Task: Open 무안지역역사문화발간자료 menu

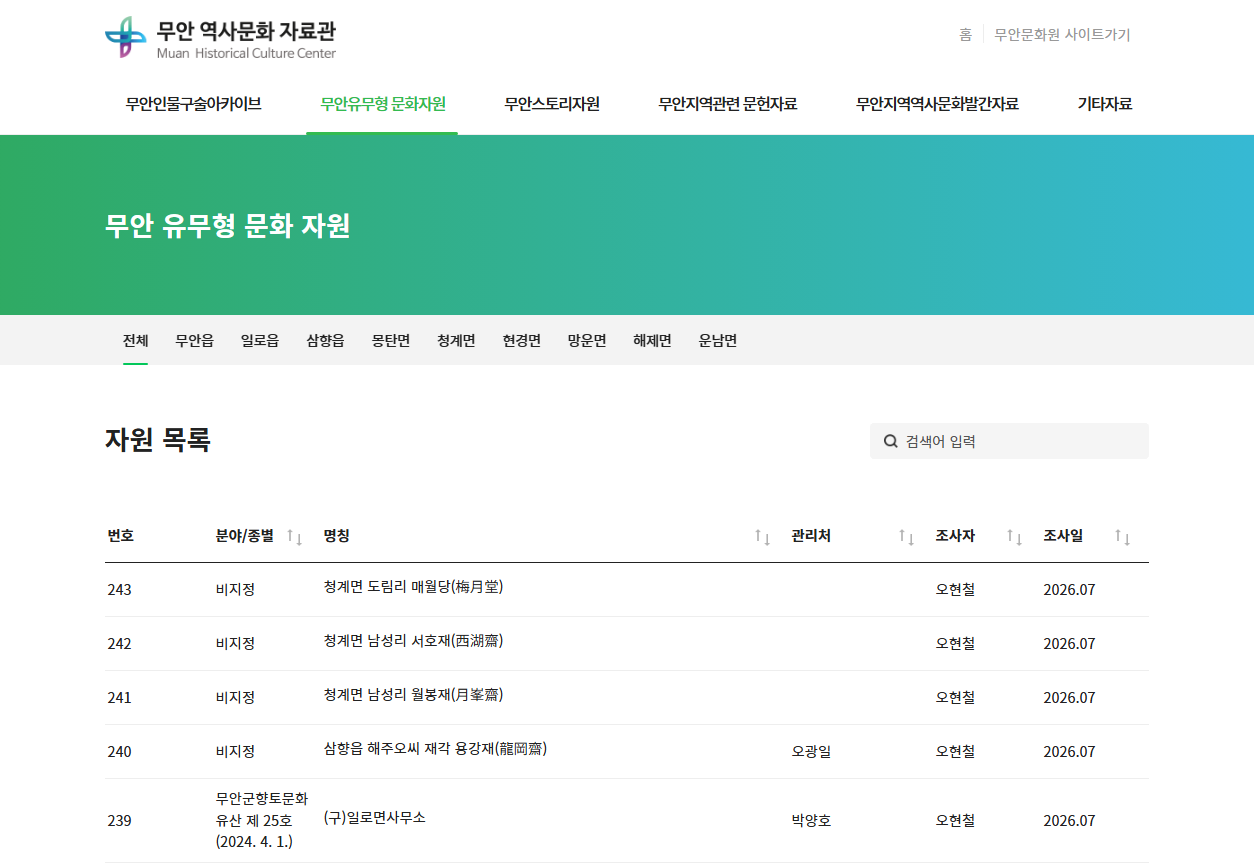Action: coord(937,104)
